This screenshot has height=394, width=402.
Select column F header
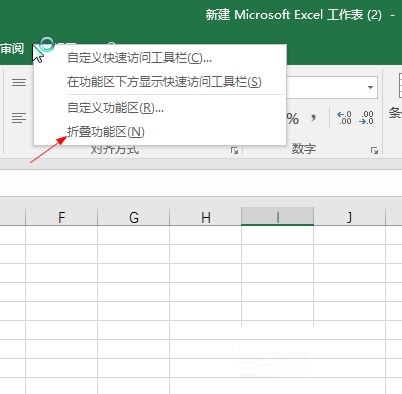point(61,217)
